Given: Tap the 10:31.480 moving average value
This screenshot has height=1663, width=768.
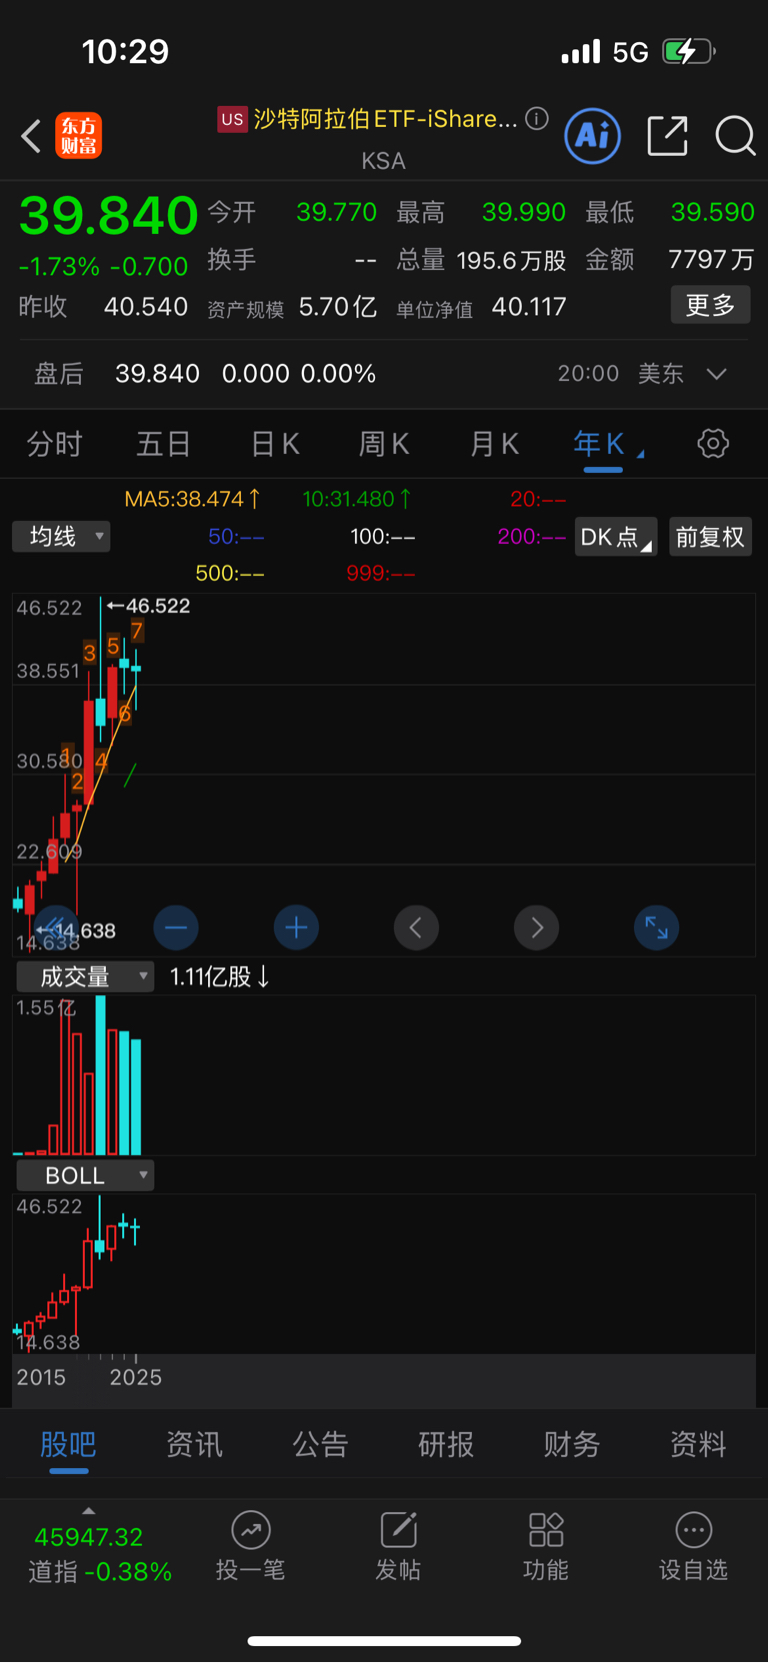Looking at the screenshot, I should 356,498.
